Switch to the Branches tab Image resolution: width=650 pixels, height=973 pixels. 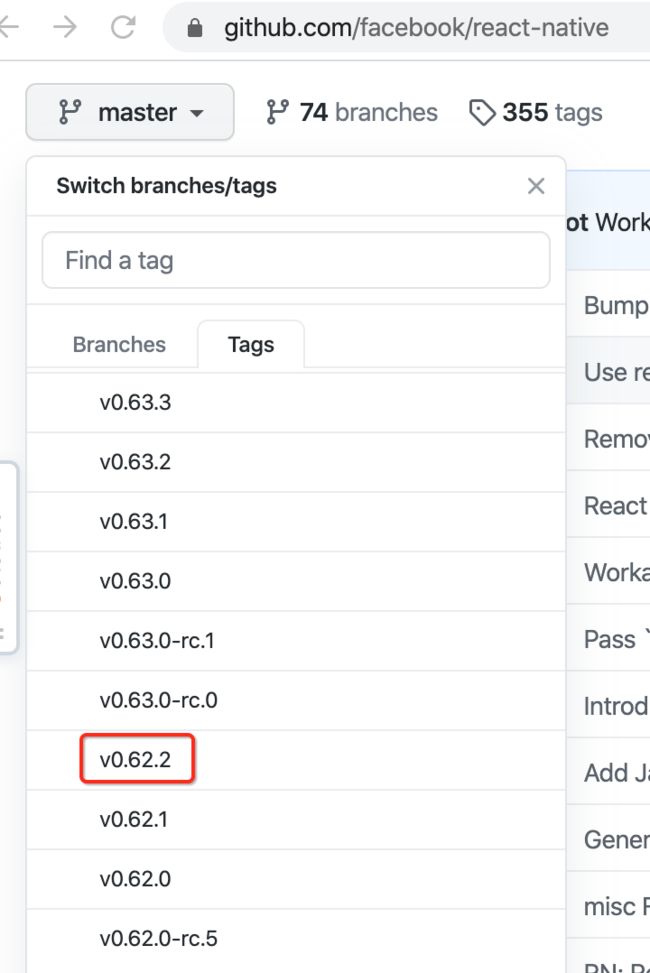coord(119,344)
